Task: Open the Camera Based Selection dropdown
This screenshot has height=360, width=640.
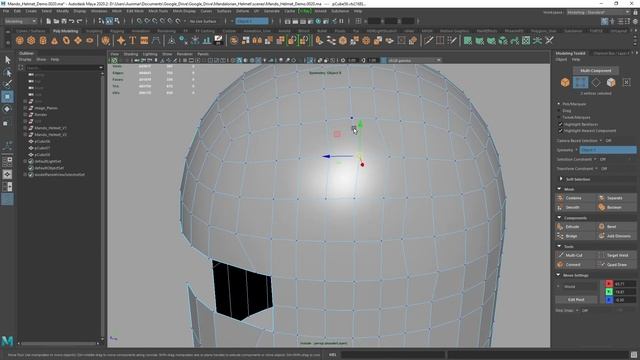Action: 600,140
